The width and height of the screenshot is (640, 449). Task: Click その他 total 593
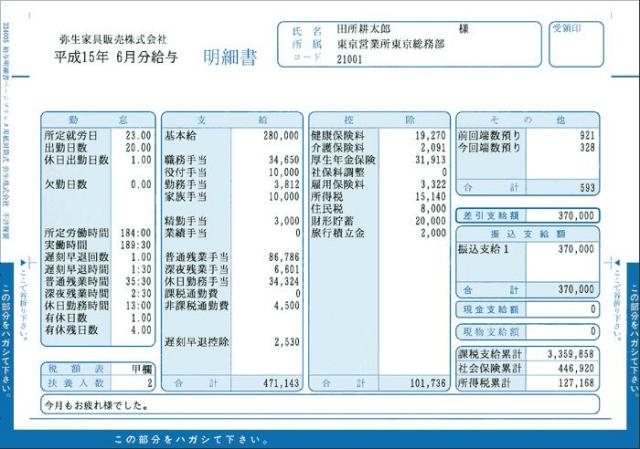pos(587,188)
